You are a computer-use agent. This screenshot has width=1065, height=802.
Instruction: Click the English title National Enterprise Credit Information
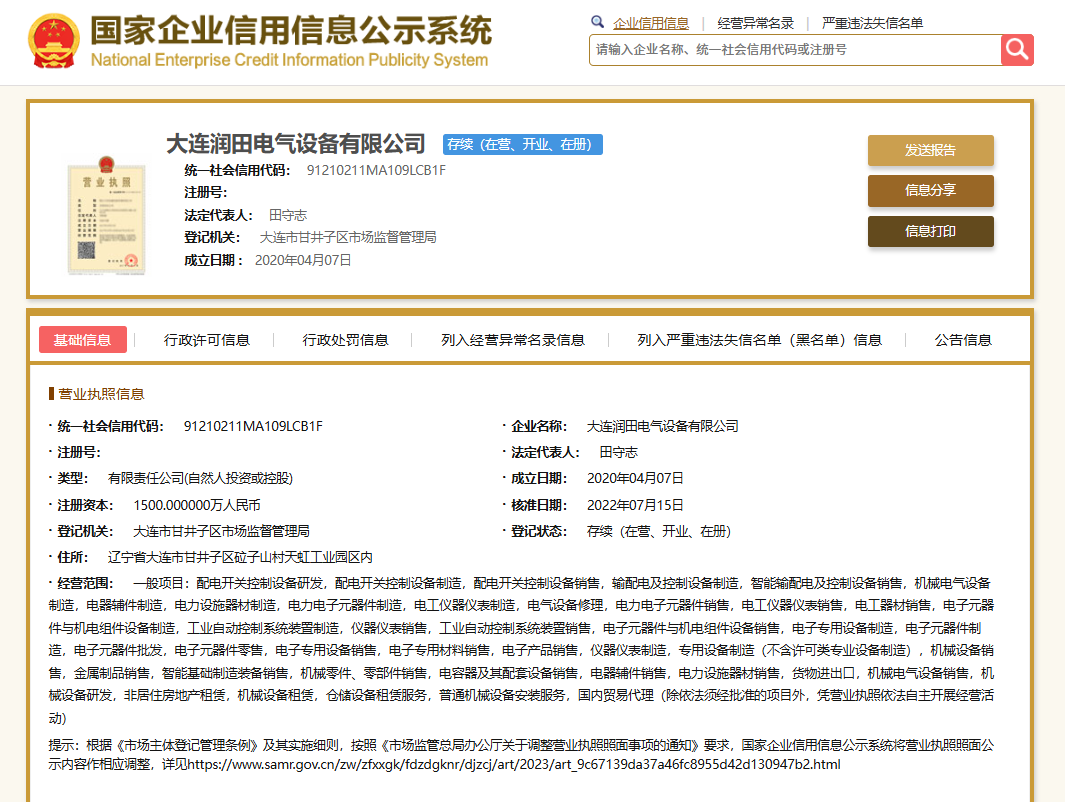coord(289,60)
